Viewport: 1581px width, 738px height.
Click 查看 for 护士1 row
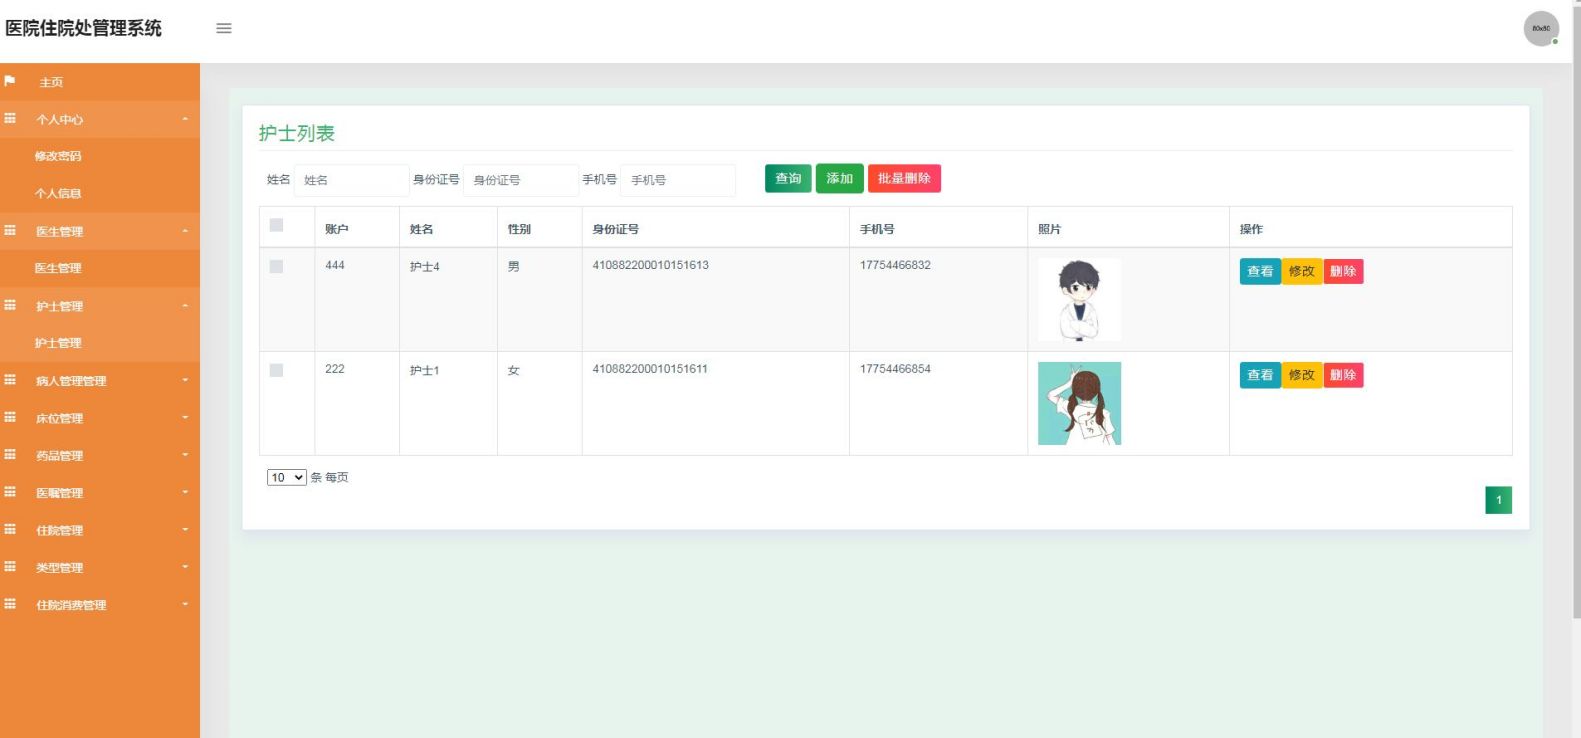click(1260, 375)
